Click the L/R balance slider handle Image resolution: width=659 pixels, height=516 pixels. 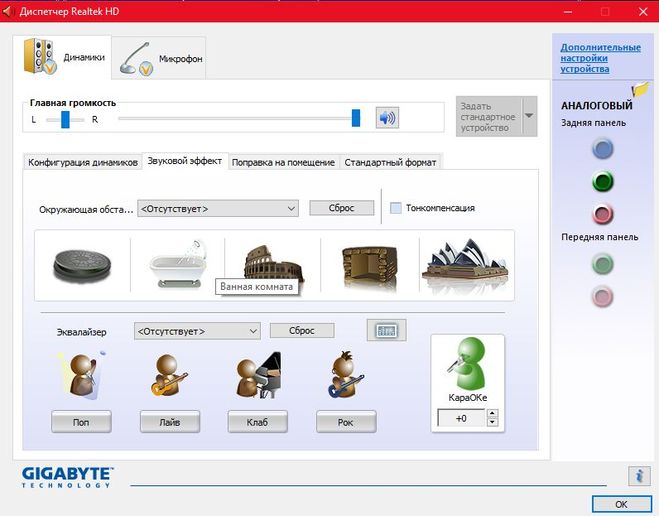tap(65, 119)
